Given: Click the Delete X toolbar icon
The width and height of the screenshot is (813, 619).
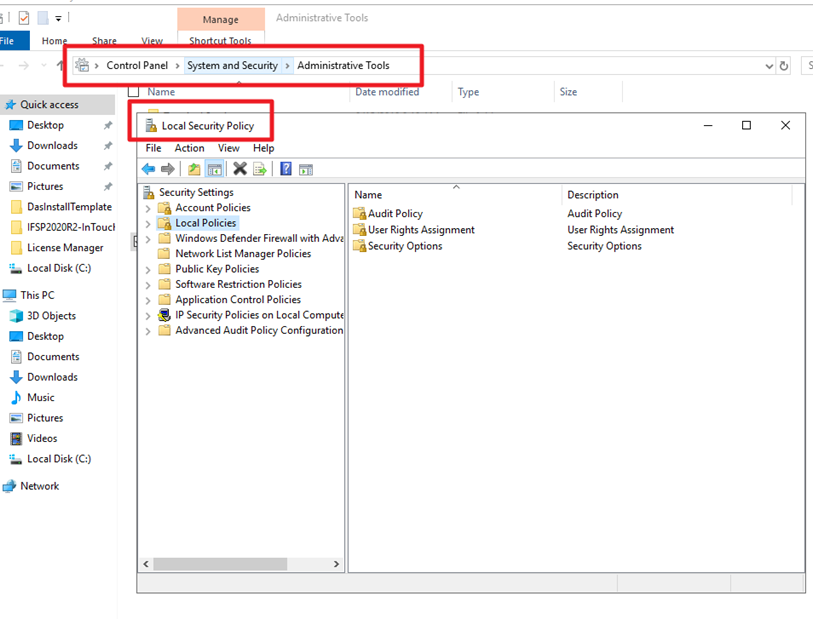Looking at the screenshot, I should click(240, 168).
